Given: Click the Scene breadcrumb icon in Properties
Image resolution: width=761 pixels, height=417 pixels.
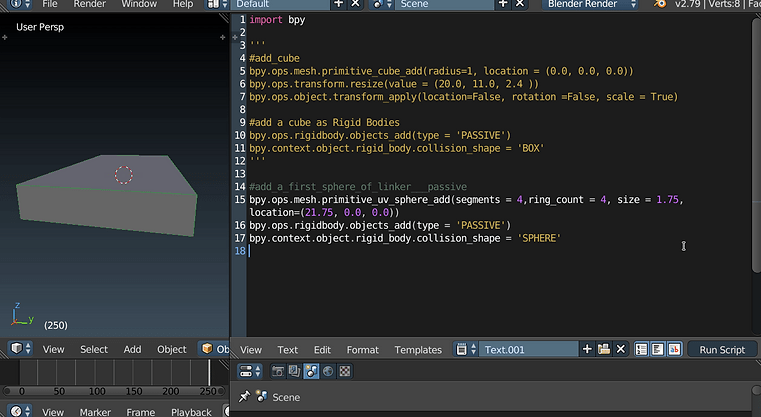Looking at the screenshot, I should tap(262, 396).
